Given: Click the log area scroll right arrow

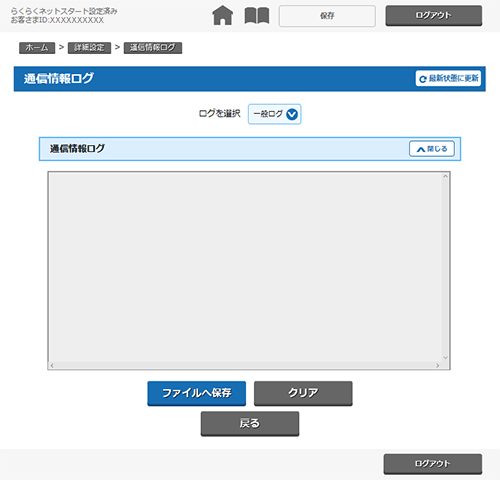Looking at the screenshot, I should tap(438, 366).
